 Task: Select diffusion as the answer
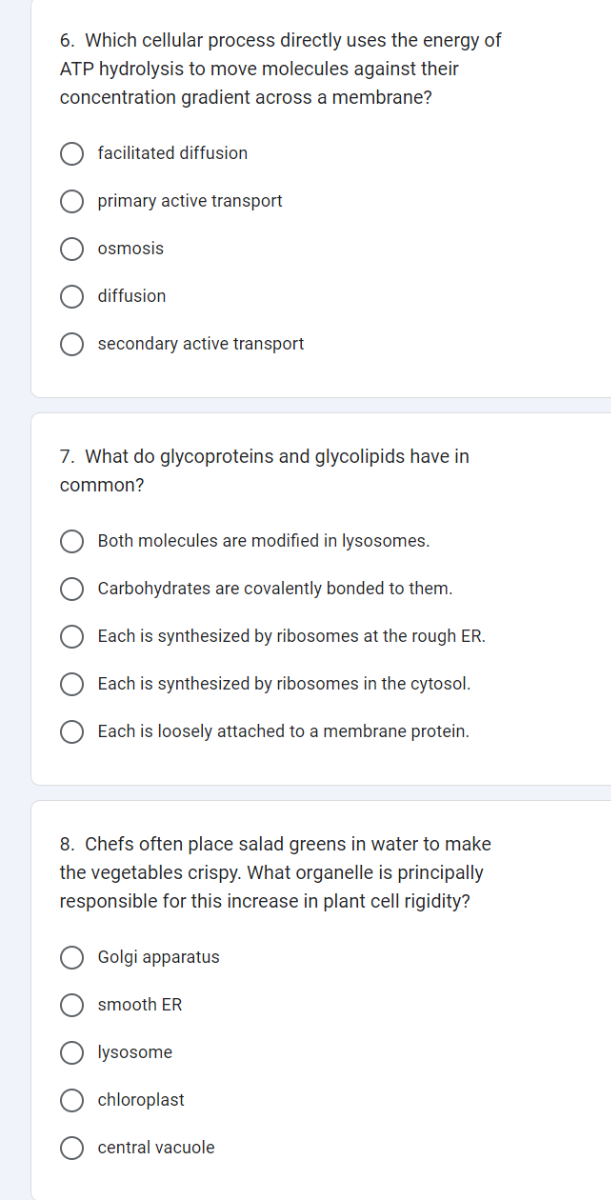point(71,296)
